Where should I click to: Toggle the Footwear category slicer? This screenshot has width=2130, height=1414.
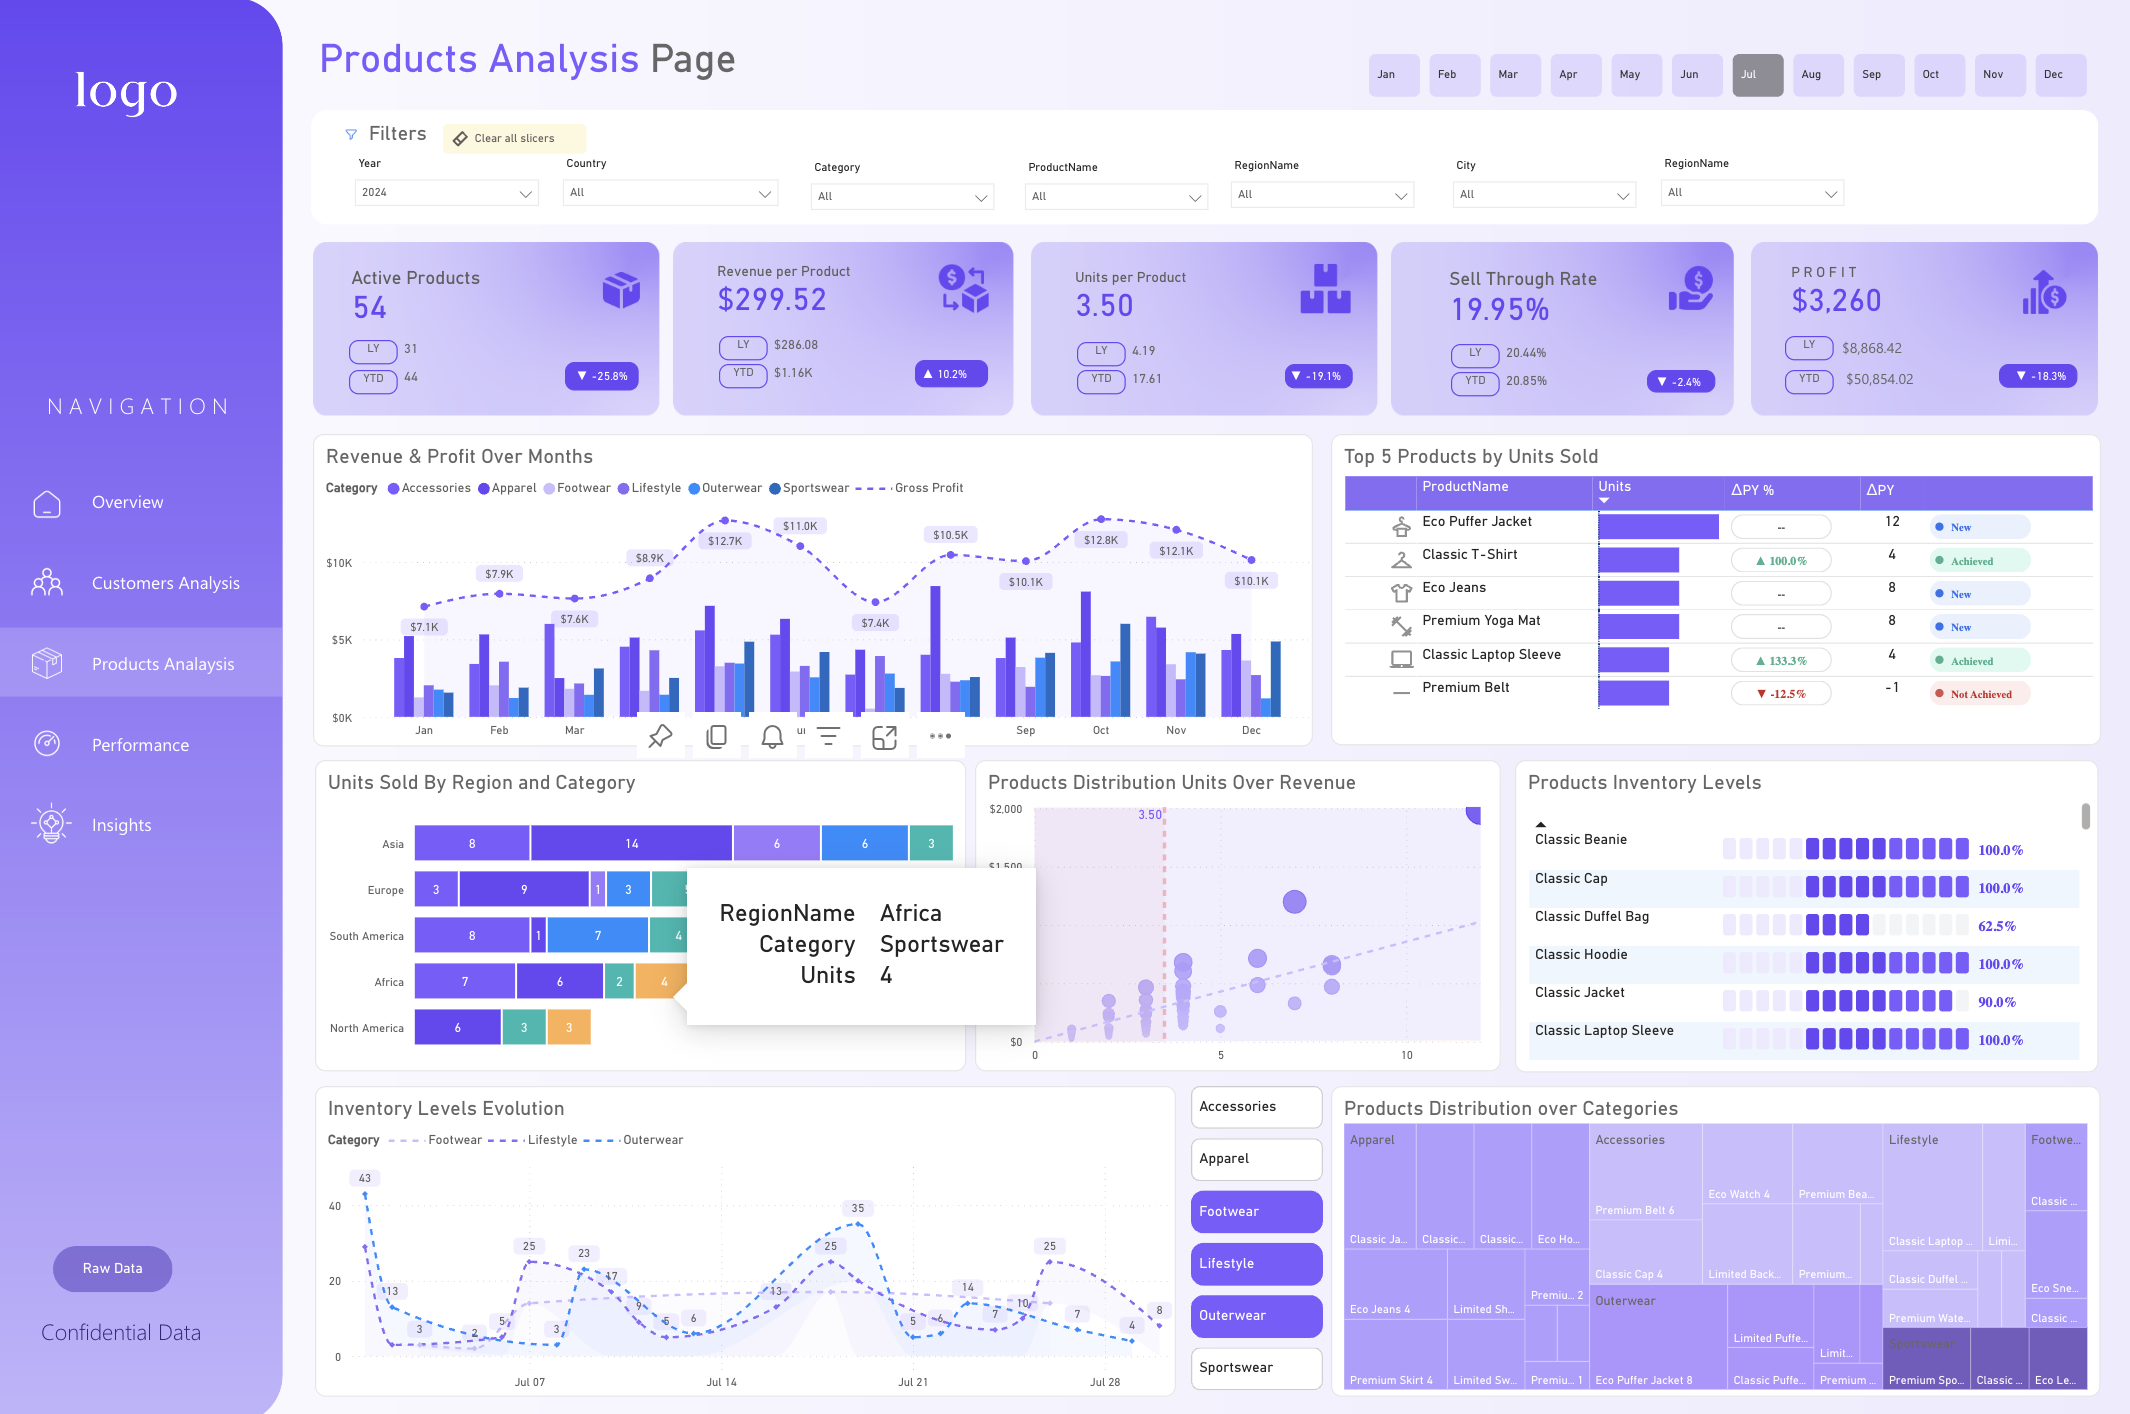[x=1256, y=1211]
